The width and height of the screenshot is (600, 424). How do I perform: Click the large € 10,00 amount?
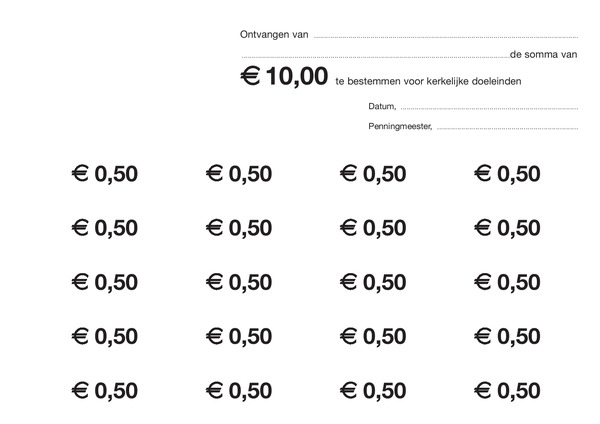pos(284,76)
